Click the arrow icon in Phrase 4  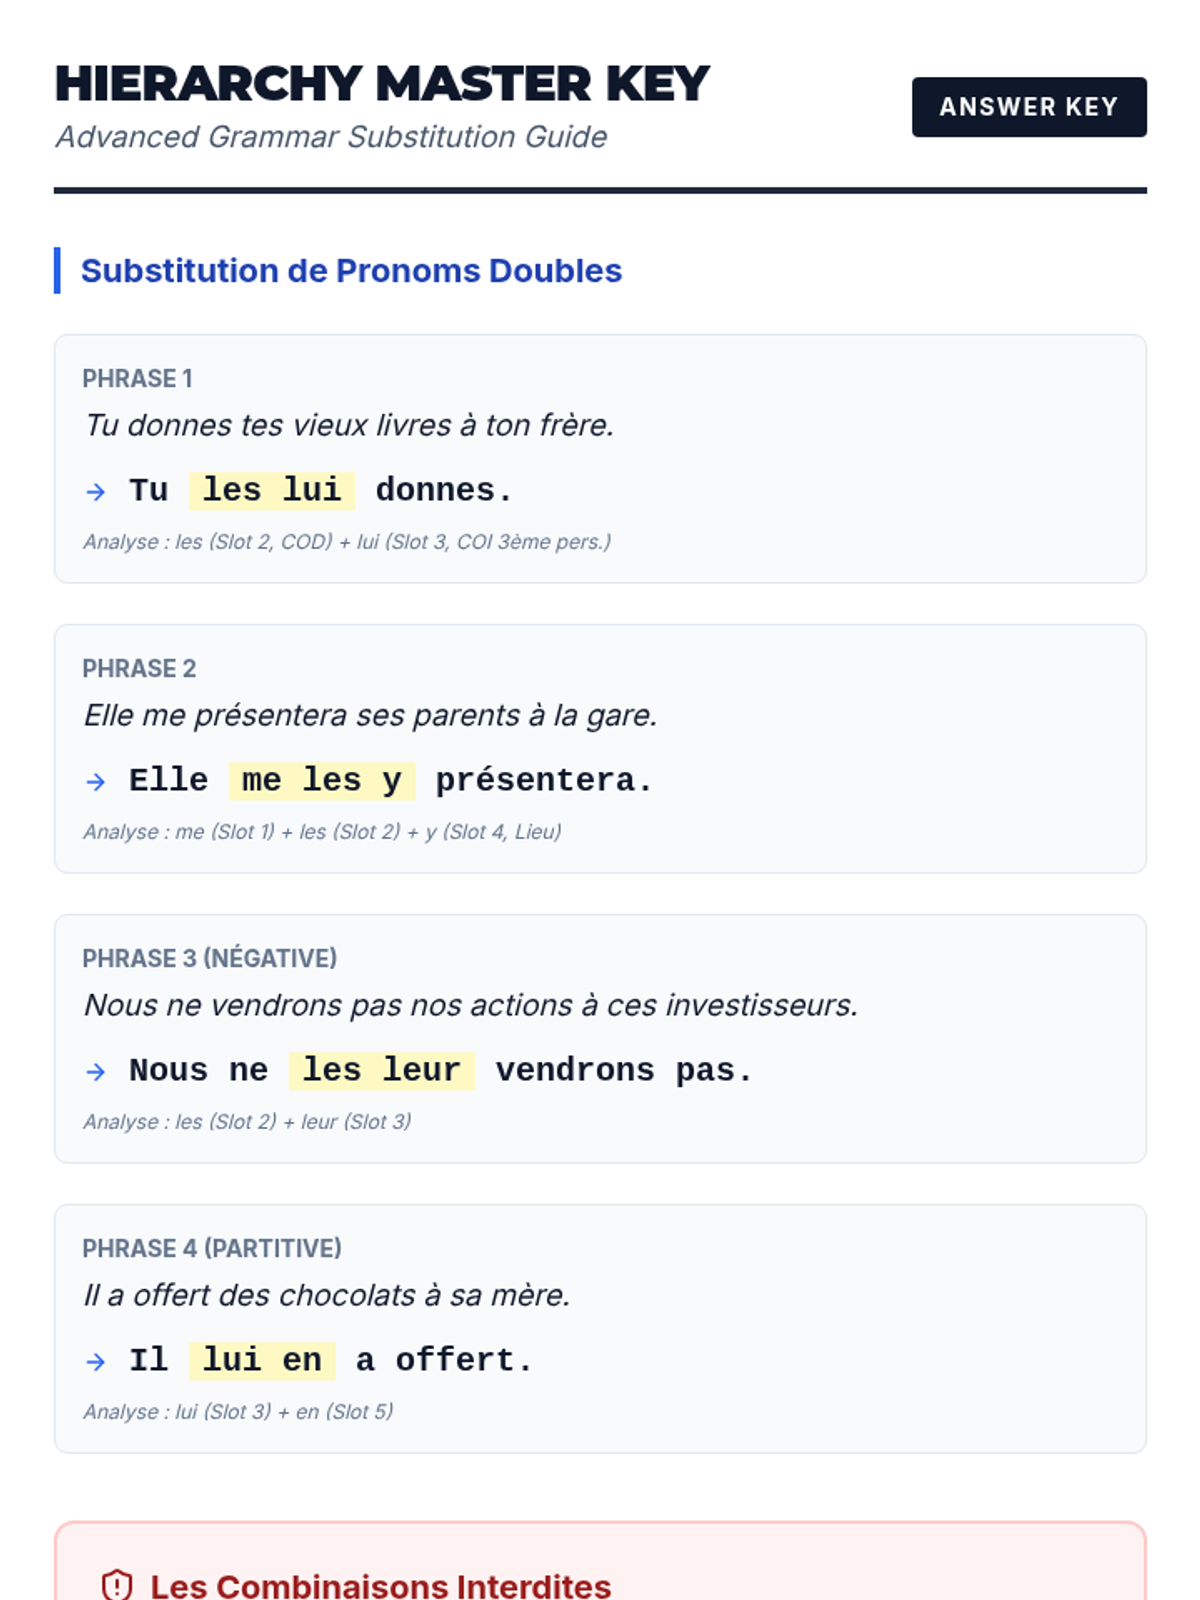coord(96,1361)
